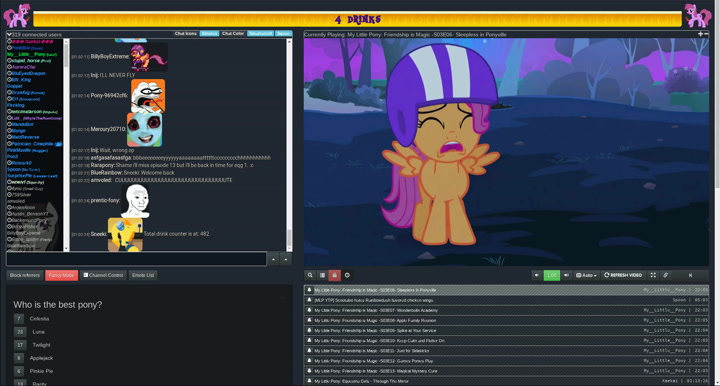Click the userlist vertical scrollbar
This screenshot has width=720, height=386.
click(66, 145)
